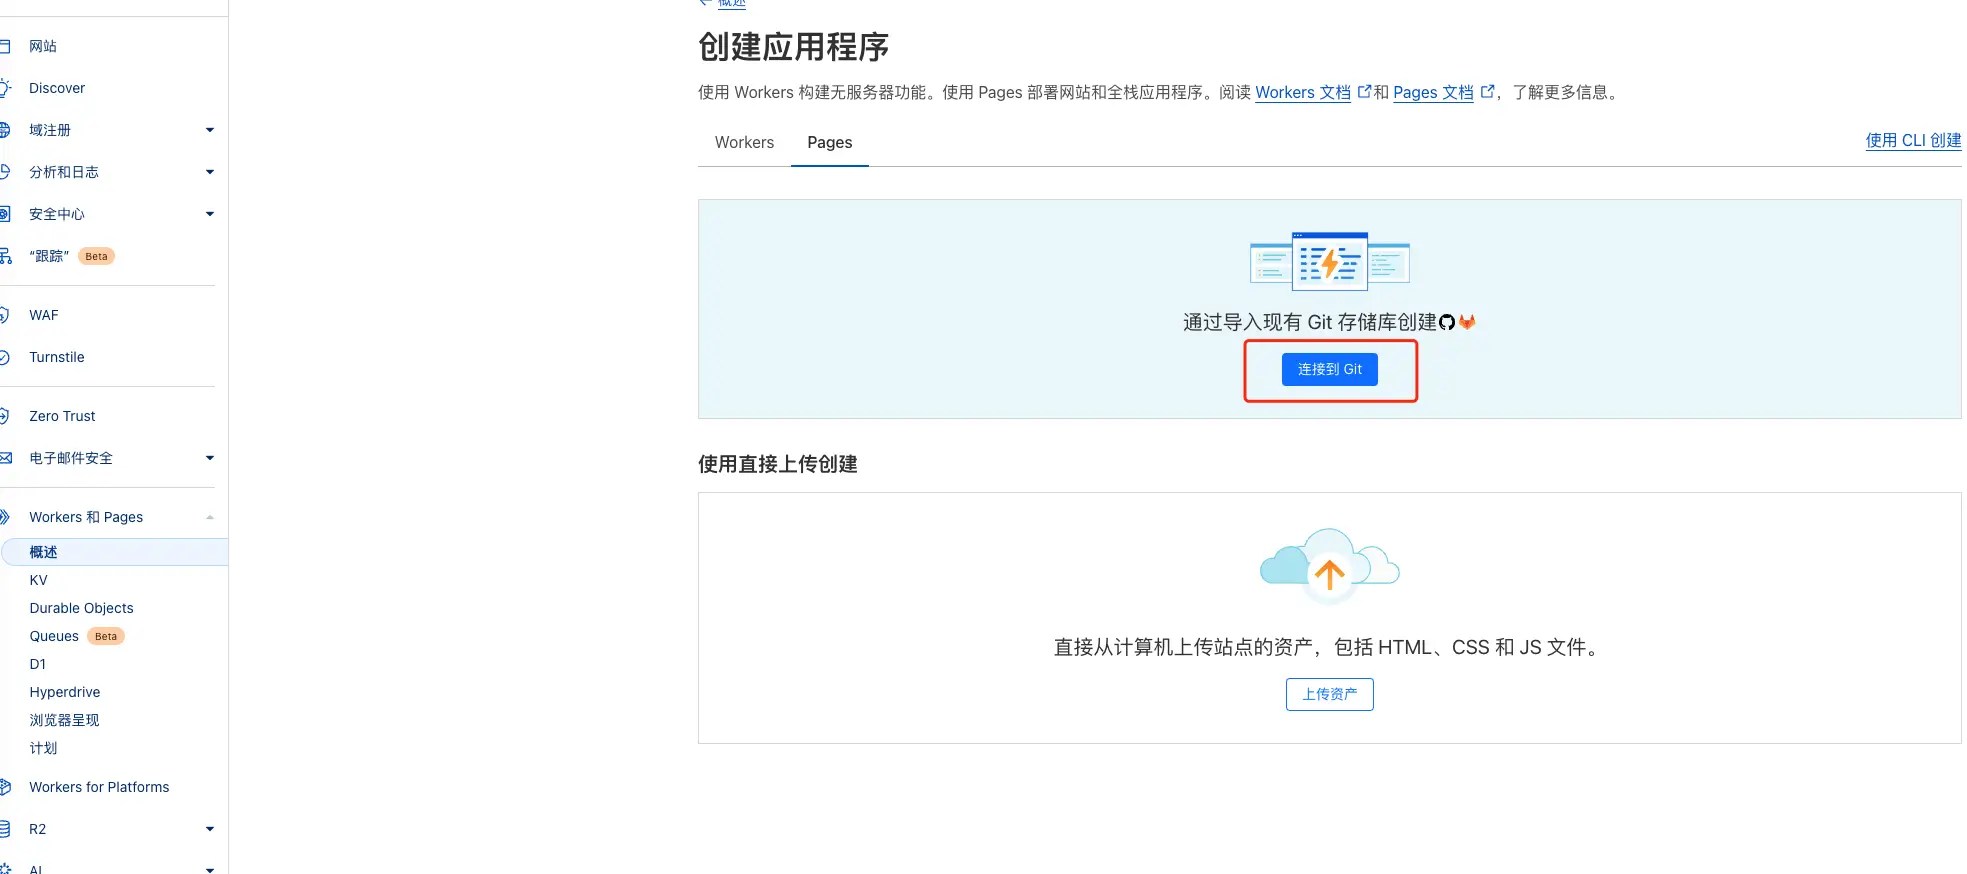Click the Discover lightbulb icon

click(5, 88)
